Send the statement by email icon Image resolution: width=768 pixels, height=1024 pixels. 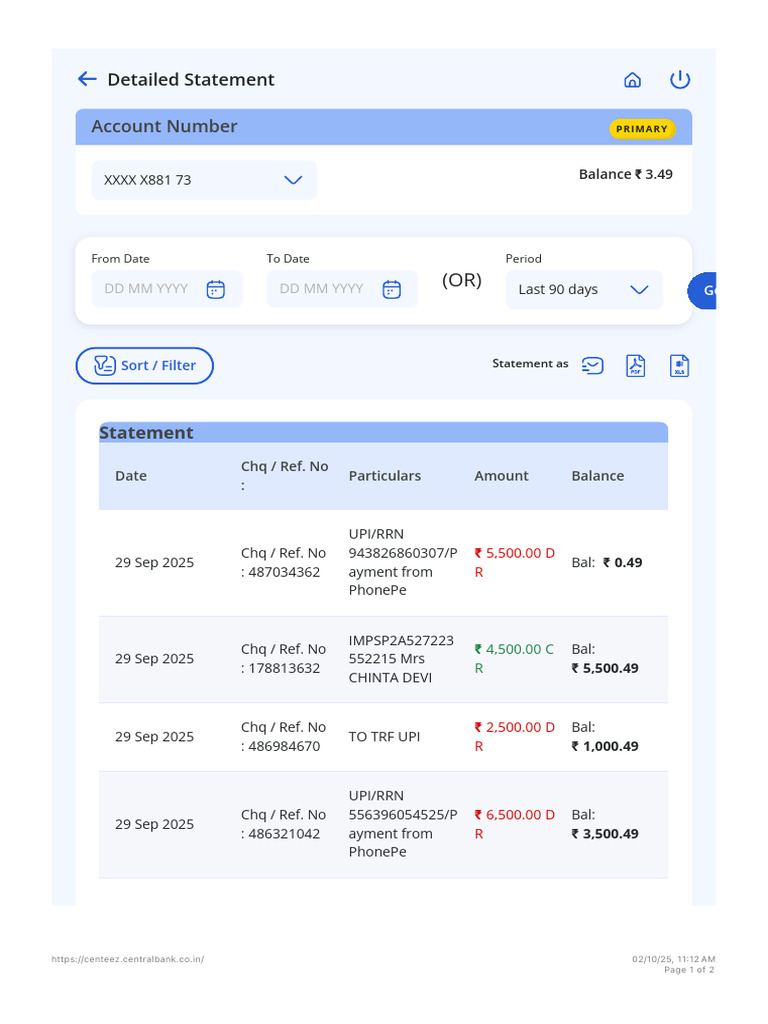coord(592,365)
